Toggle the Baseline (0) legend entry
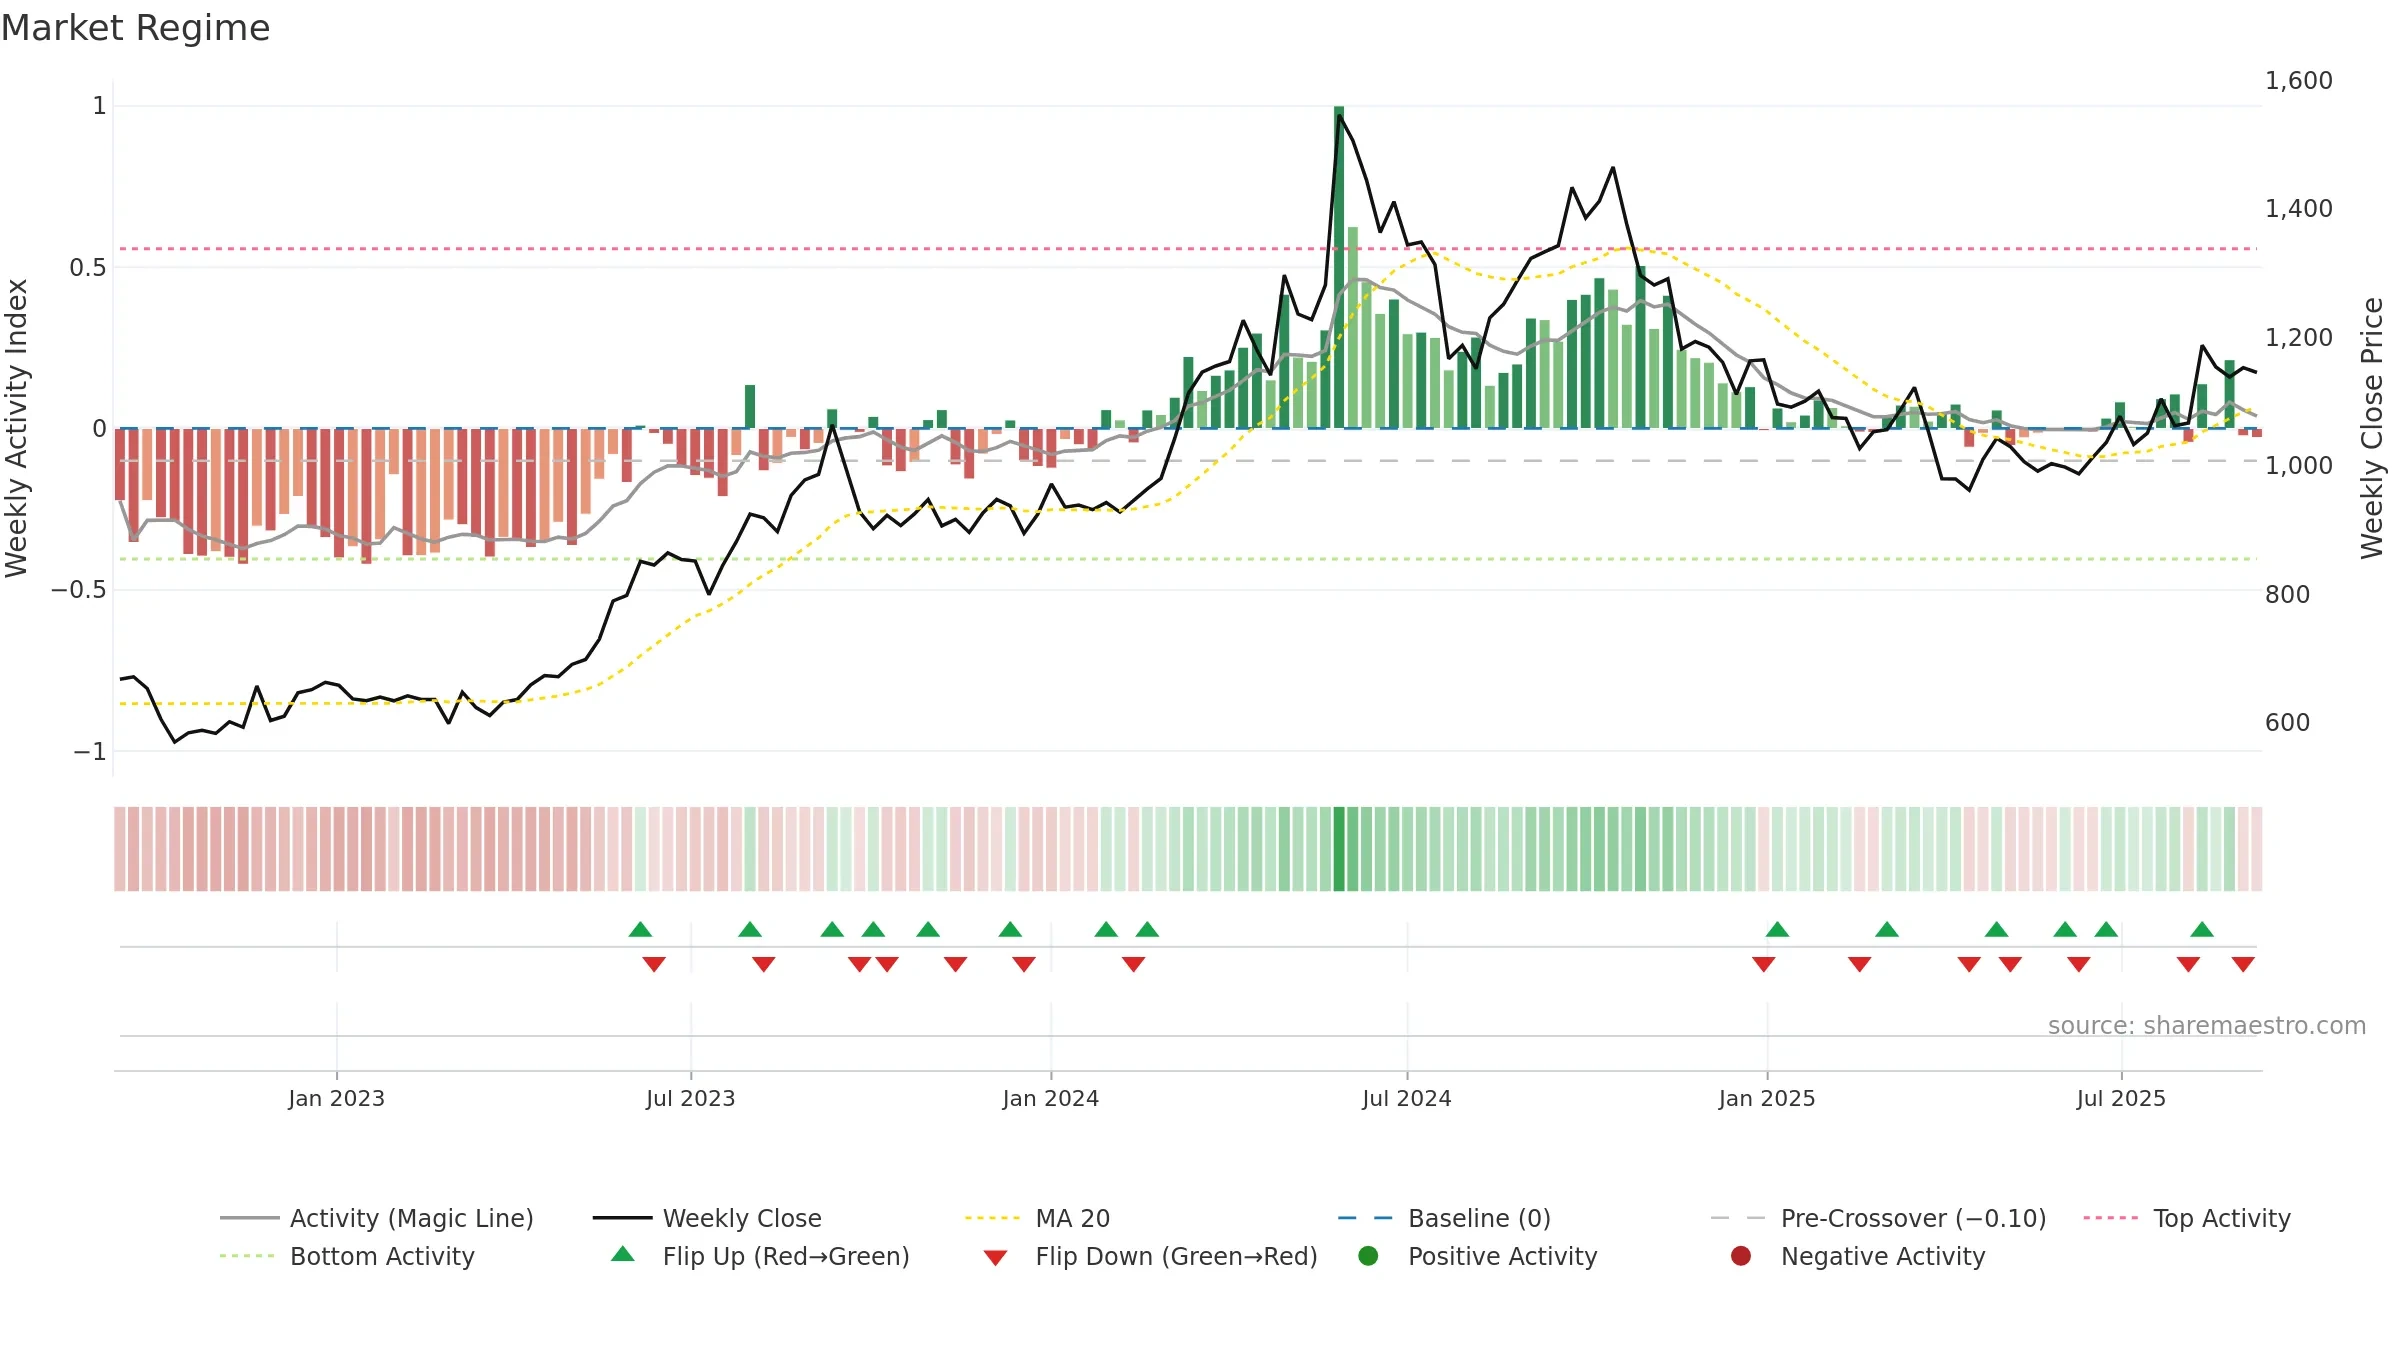Viewport: 2400px width, 1350px height. 1444,1218
